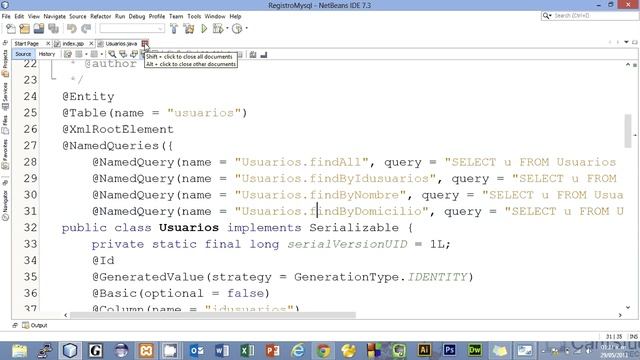Image resolution: width=640 pixels, height=360 pixels.
Task: Open the Output window tab
Action: pos(35,325)
